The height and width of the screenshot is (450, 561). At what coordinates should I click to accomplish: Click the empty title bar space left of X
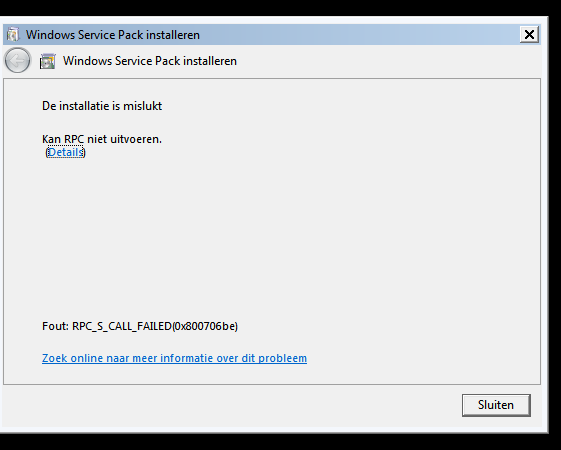pyautogui.click(x=358, y=35)
